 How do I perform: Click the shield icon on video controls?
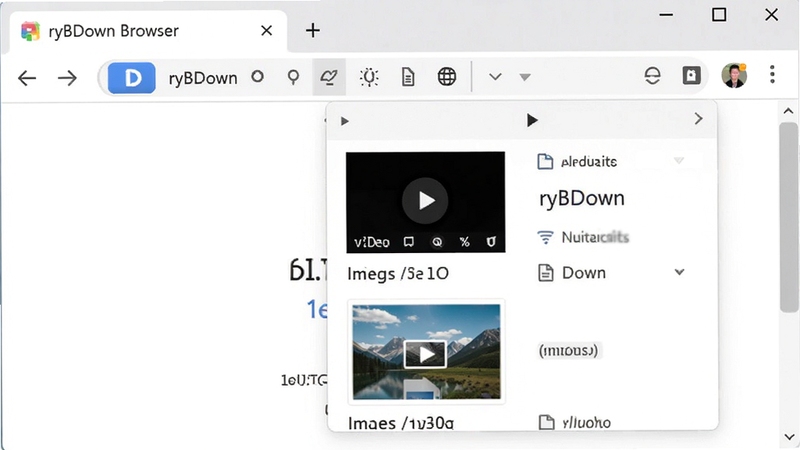[491, 242]
